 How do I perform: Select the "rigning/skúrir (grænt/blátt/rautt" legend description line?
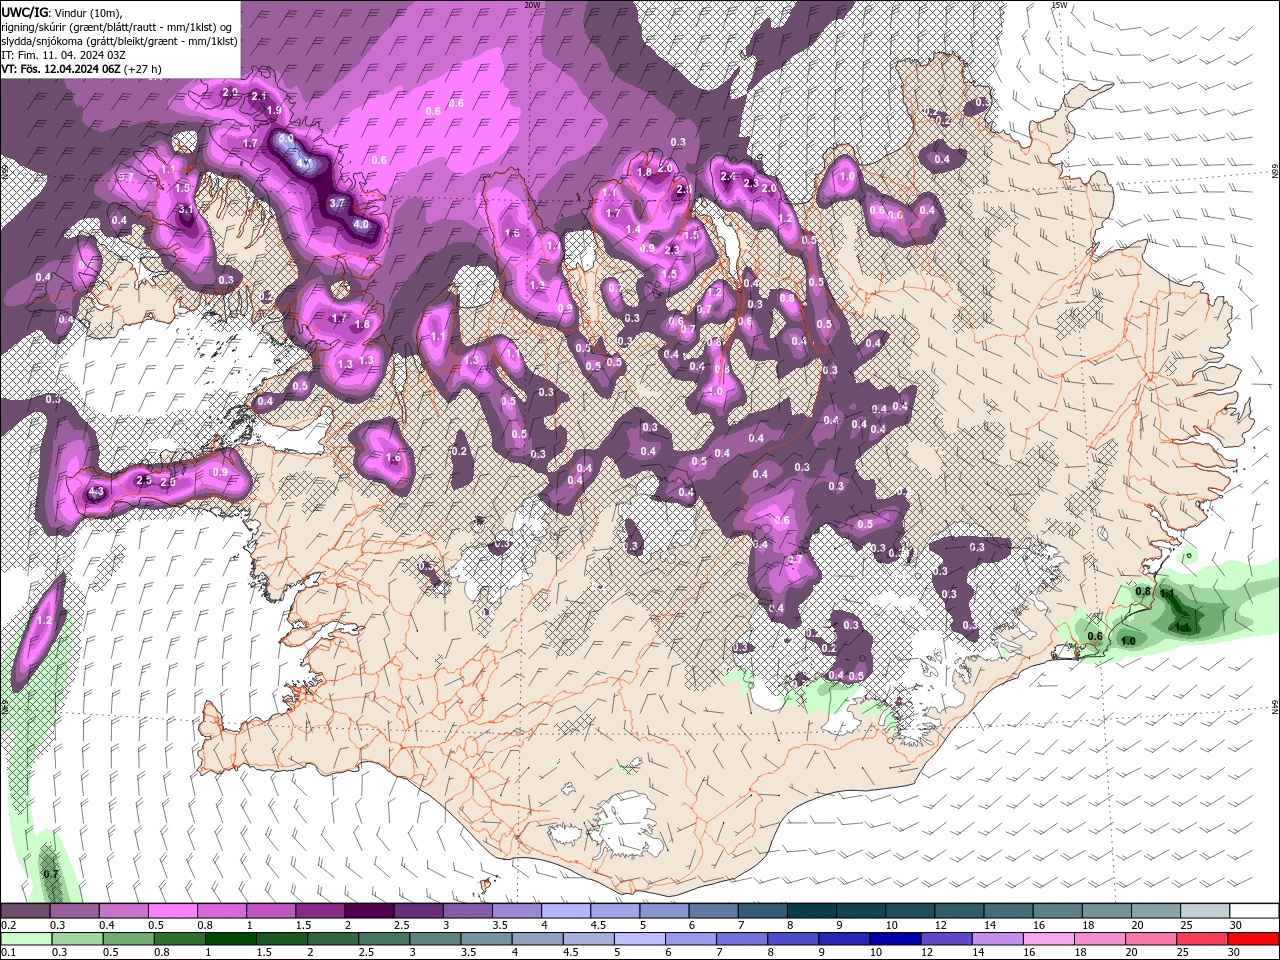point(118,27)
